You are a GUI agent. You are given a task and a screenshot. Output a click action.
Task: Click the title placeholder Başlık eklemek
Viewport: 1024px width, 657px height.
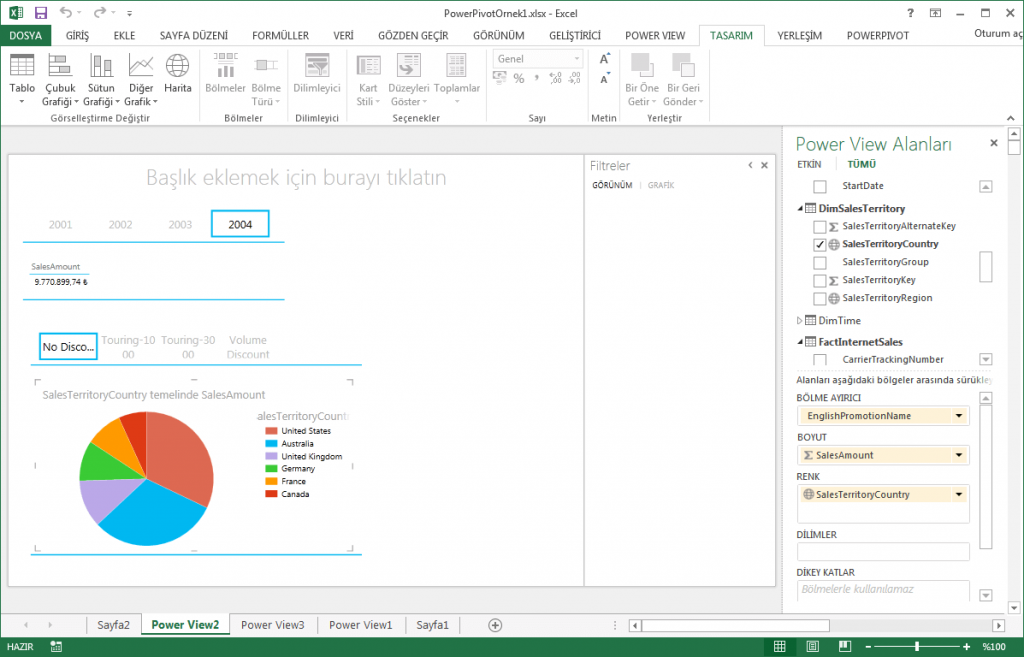[x=296, y=178]
